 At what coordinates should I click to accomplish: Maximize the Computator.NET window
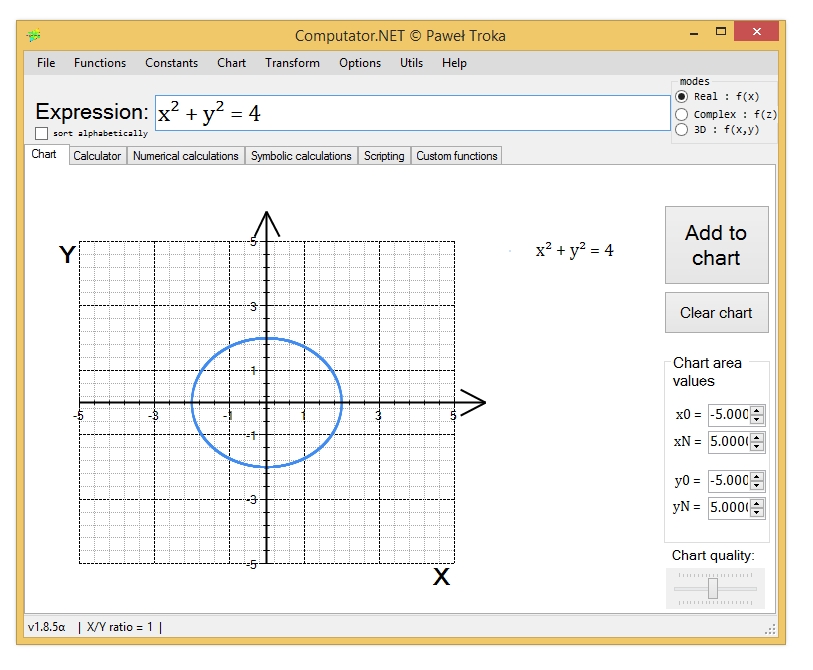click(721, 32)
